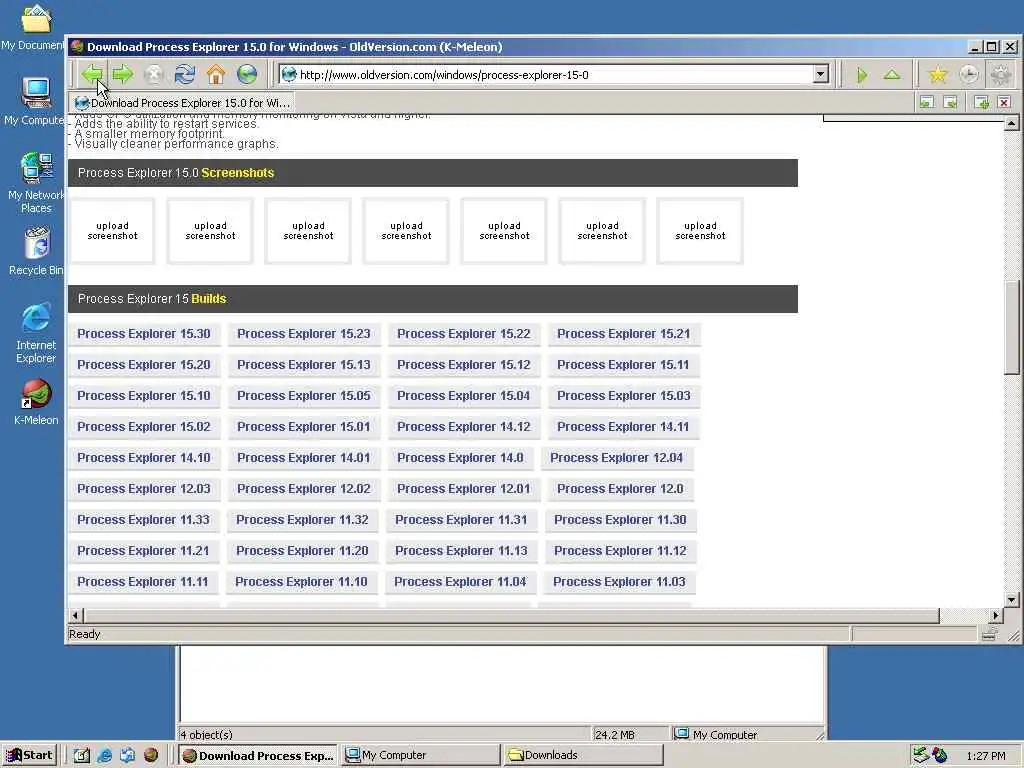This screenshot has width=1024, height=768.
Task: Go back using the green Back arrow
Action: tap(92, 74)
